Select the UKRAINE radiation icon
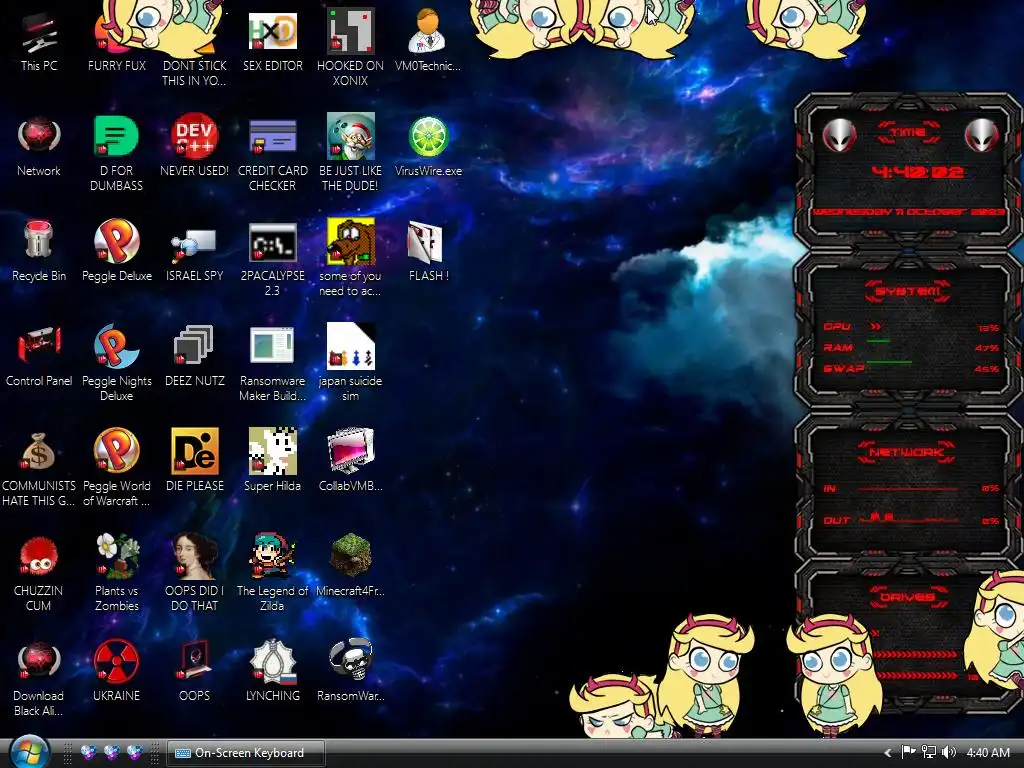Viewport: 1024px width, 768px height. click(116, 661)
